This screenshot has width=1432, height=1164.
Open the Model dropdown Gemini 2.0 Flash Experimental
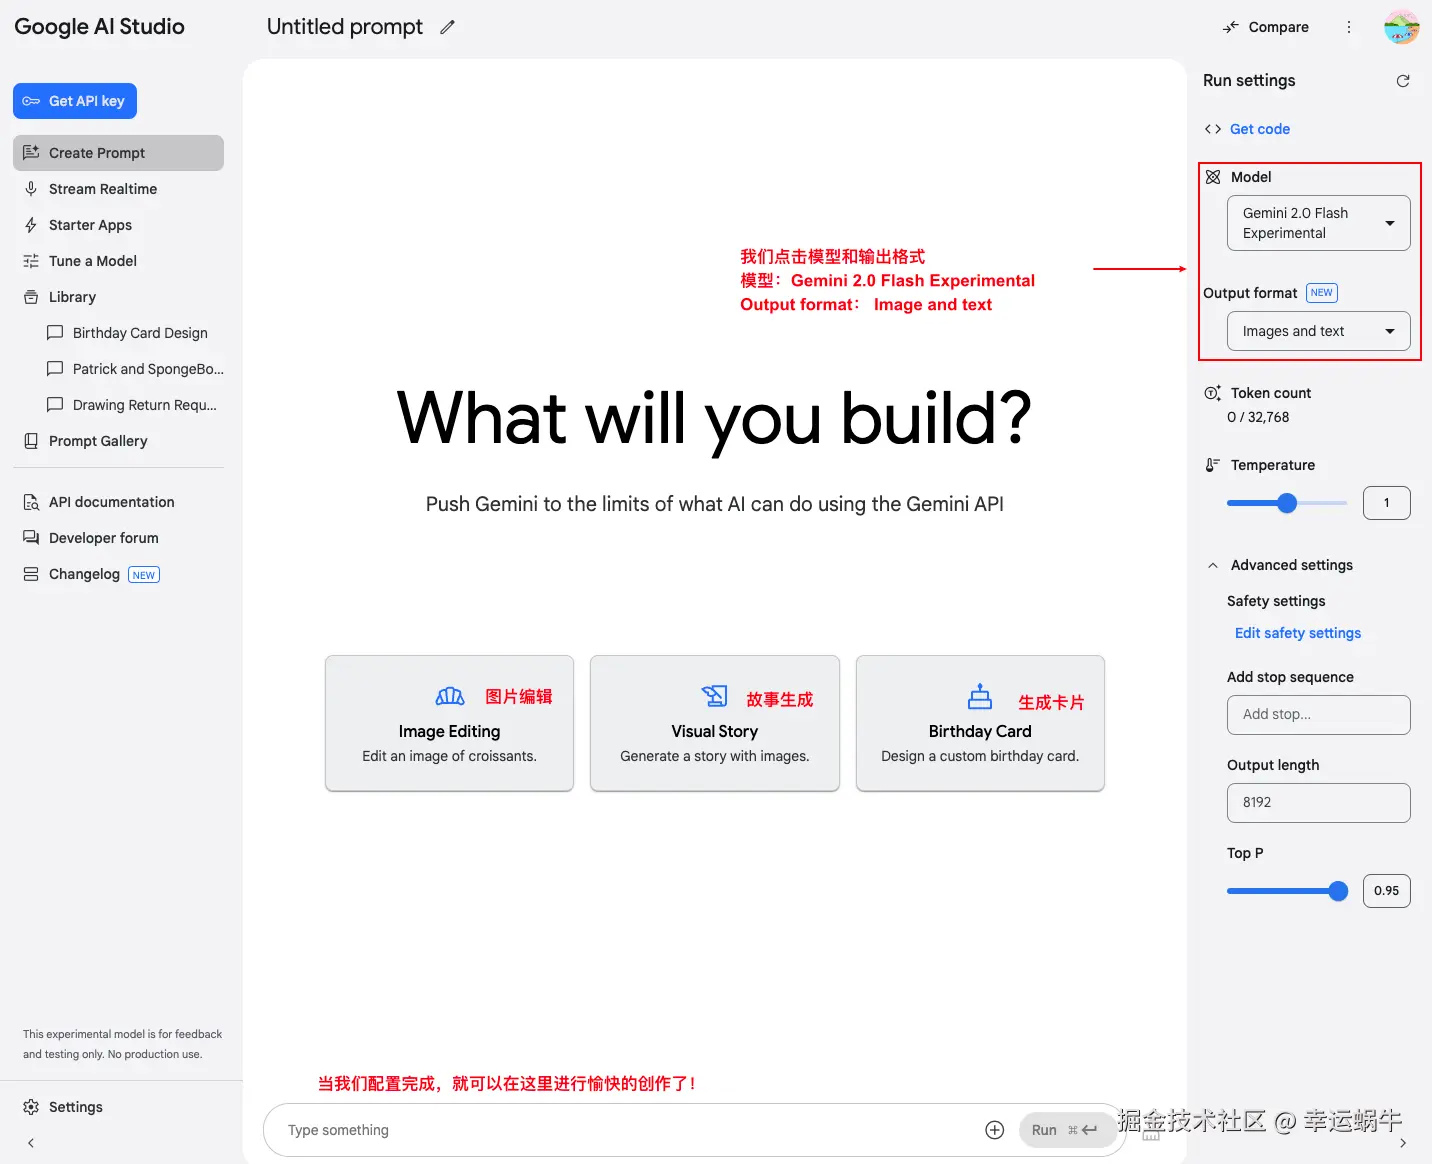(x=1318, y=223)
